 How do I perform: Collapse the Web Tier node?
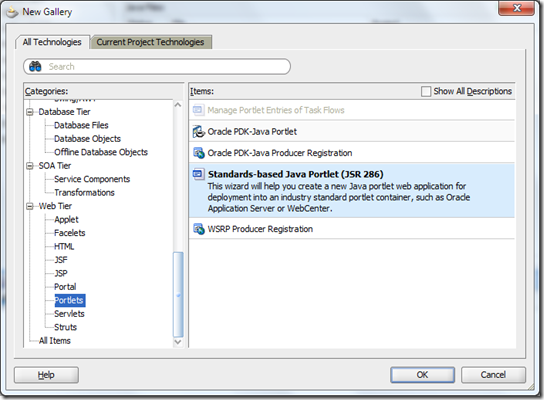tap(30, 206)
